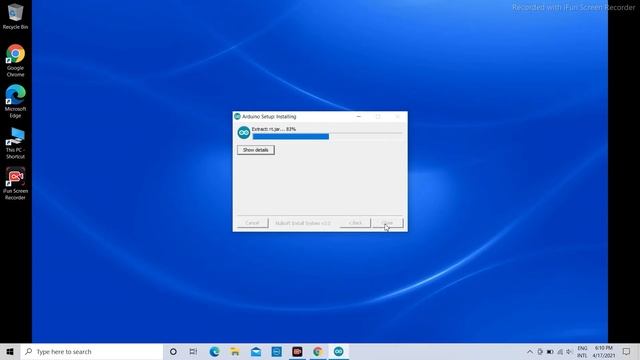Open Microsoft Edge from the taskbar
640x360 pixels.
(214, 351)
